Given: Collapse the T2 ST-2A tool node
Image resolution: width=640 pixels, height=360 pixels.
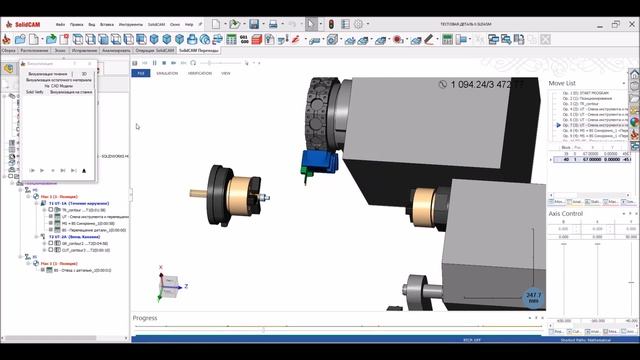Looking at the screenshot, I should 36,237.
